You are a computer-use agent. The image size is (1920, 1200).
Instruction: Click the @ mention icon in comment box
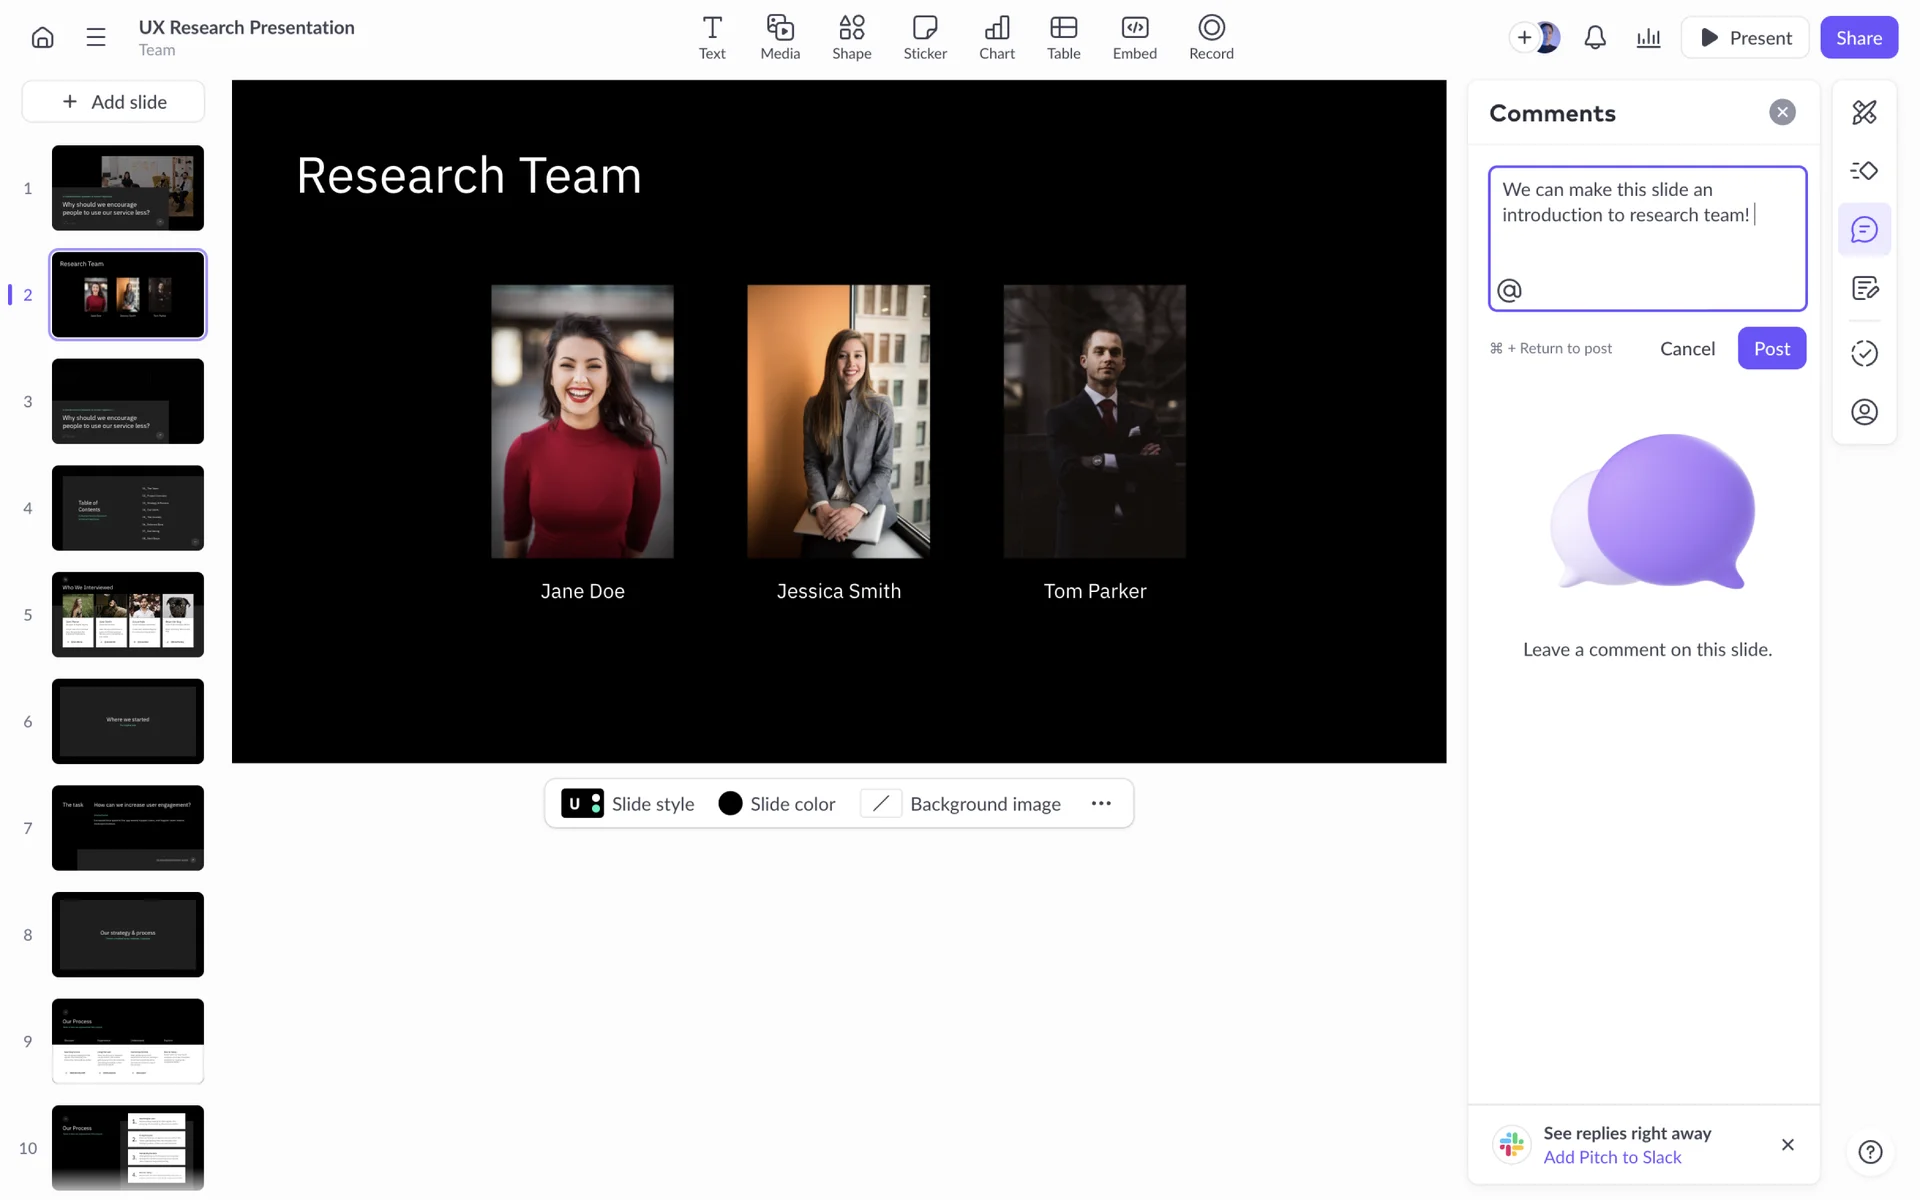tap(1509, 290)
